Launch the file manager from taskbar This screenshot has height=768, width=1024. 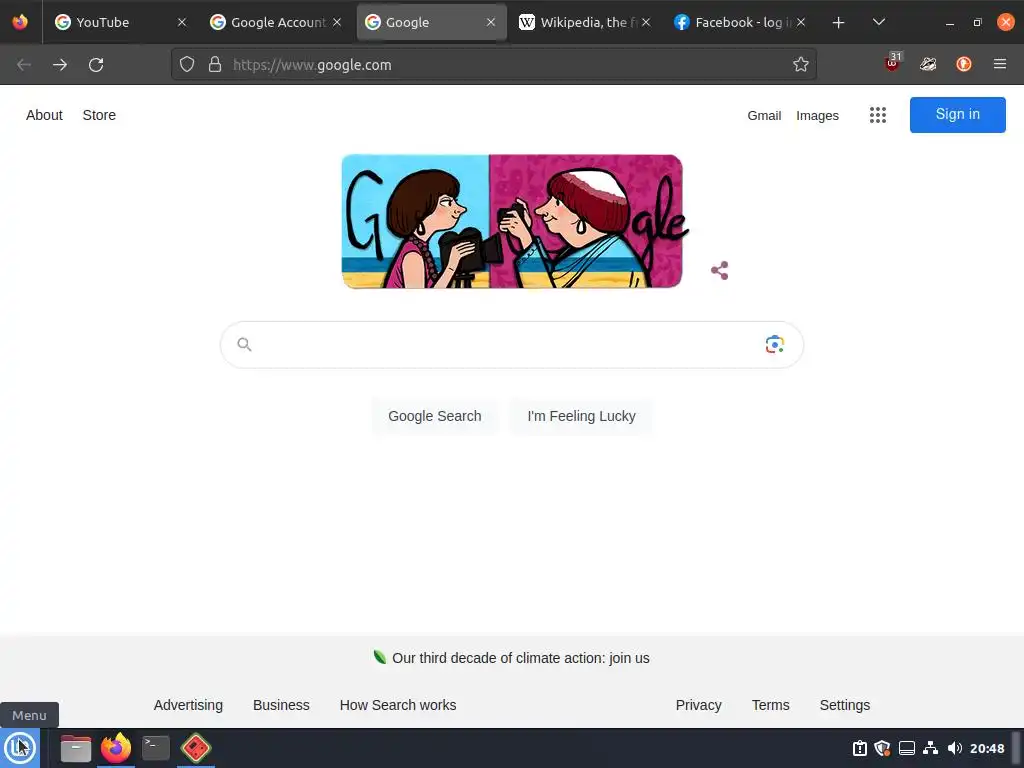click(76, 748)
